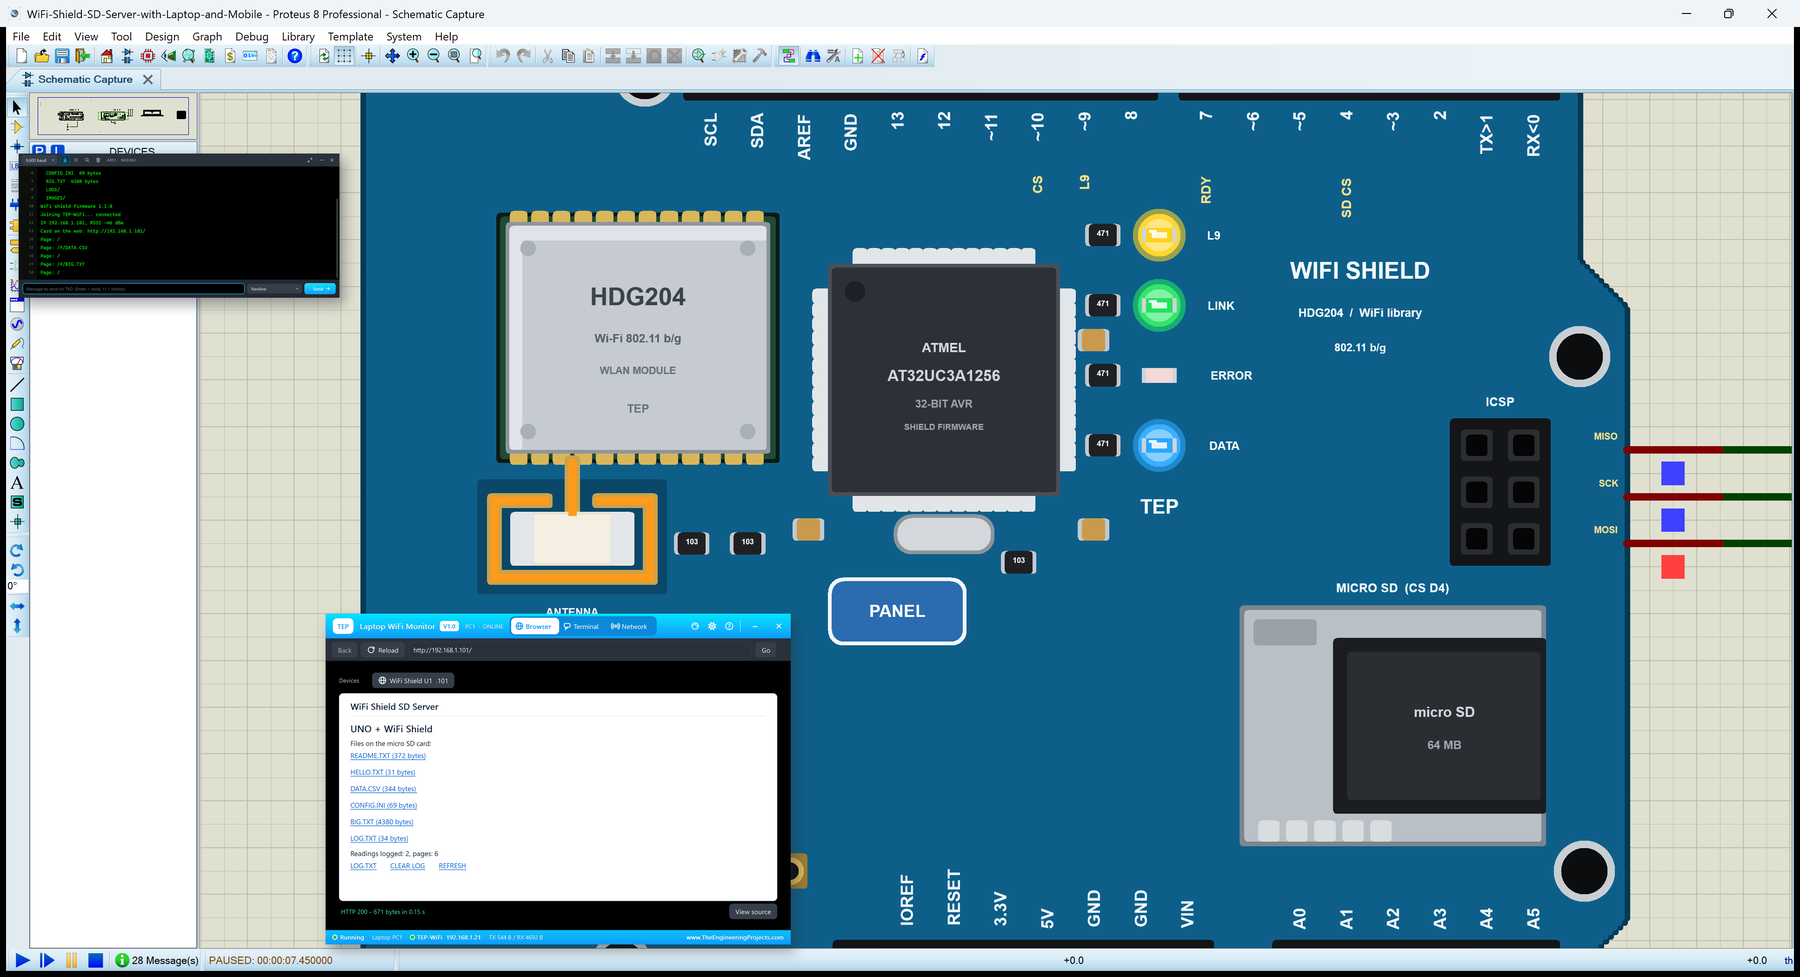Open the Debug menu
The width and height of the screenshot is (1800, 977).
(252, 36)
